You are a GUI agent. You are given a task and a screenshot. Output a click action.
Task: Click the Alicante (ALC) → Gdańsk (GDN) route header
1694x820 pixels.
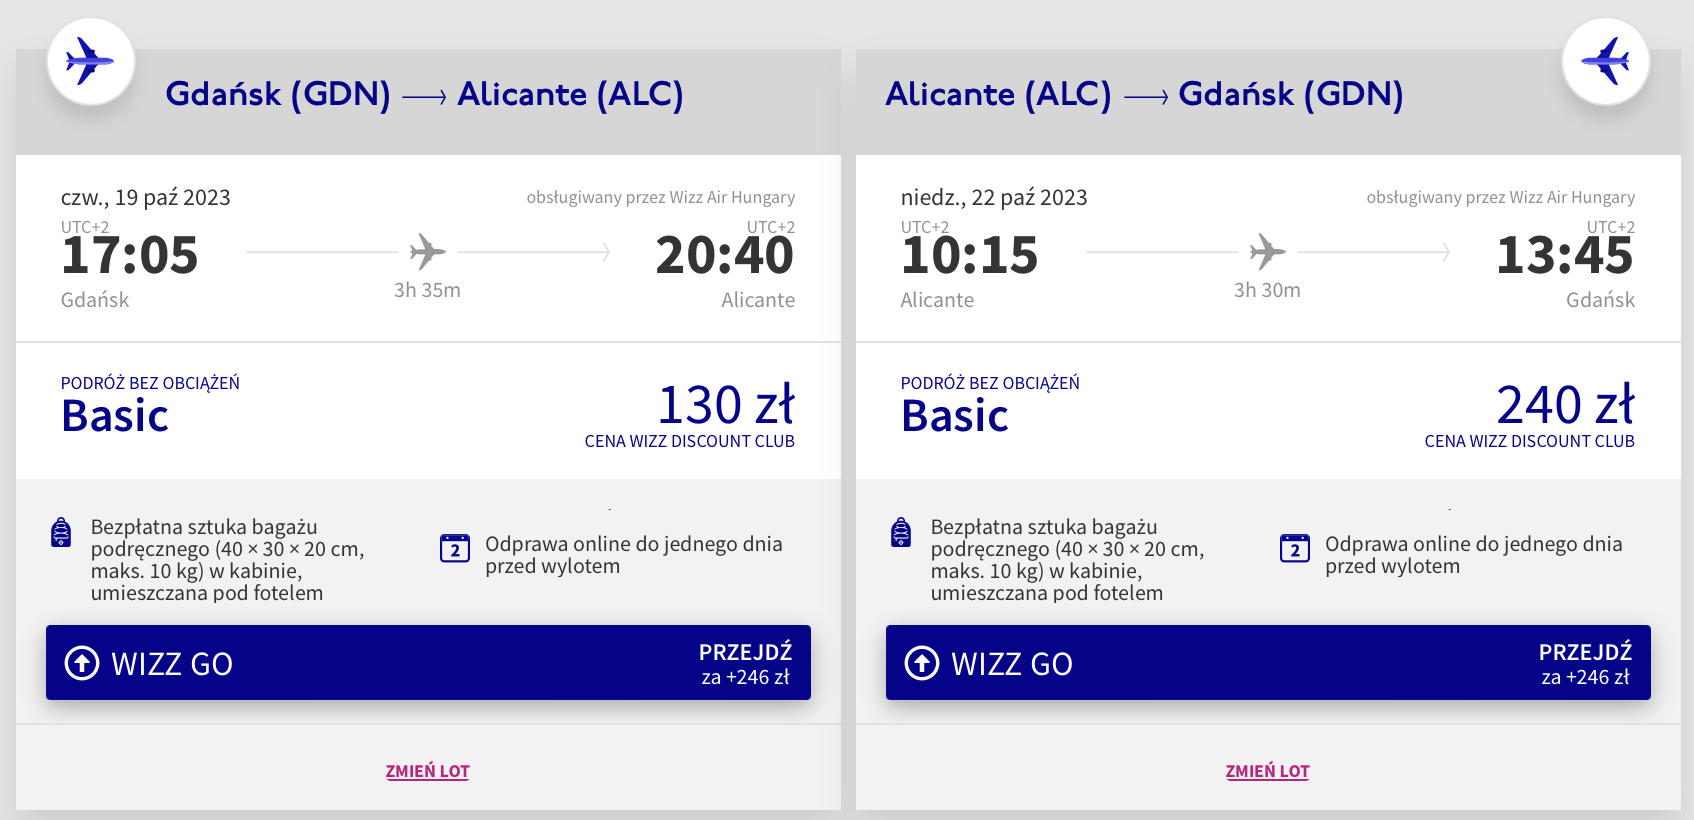[1144, 94]
